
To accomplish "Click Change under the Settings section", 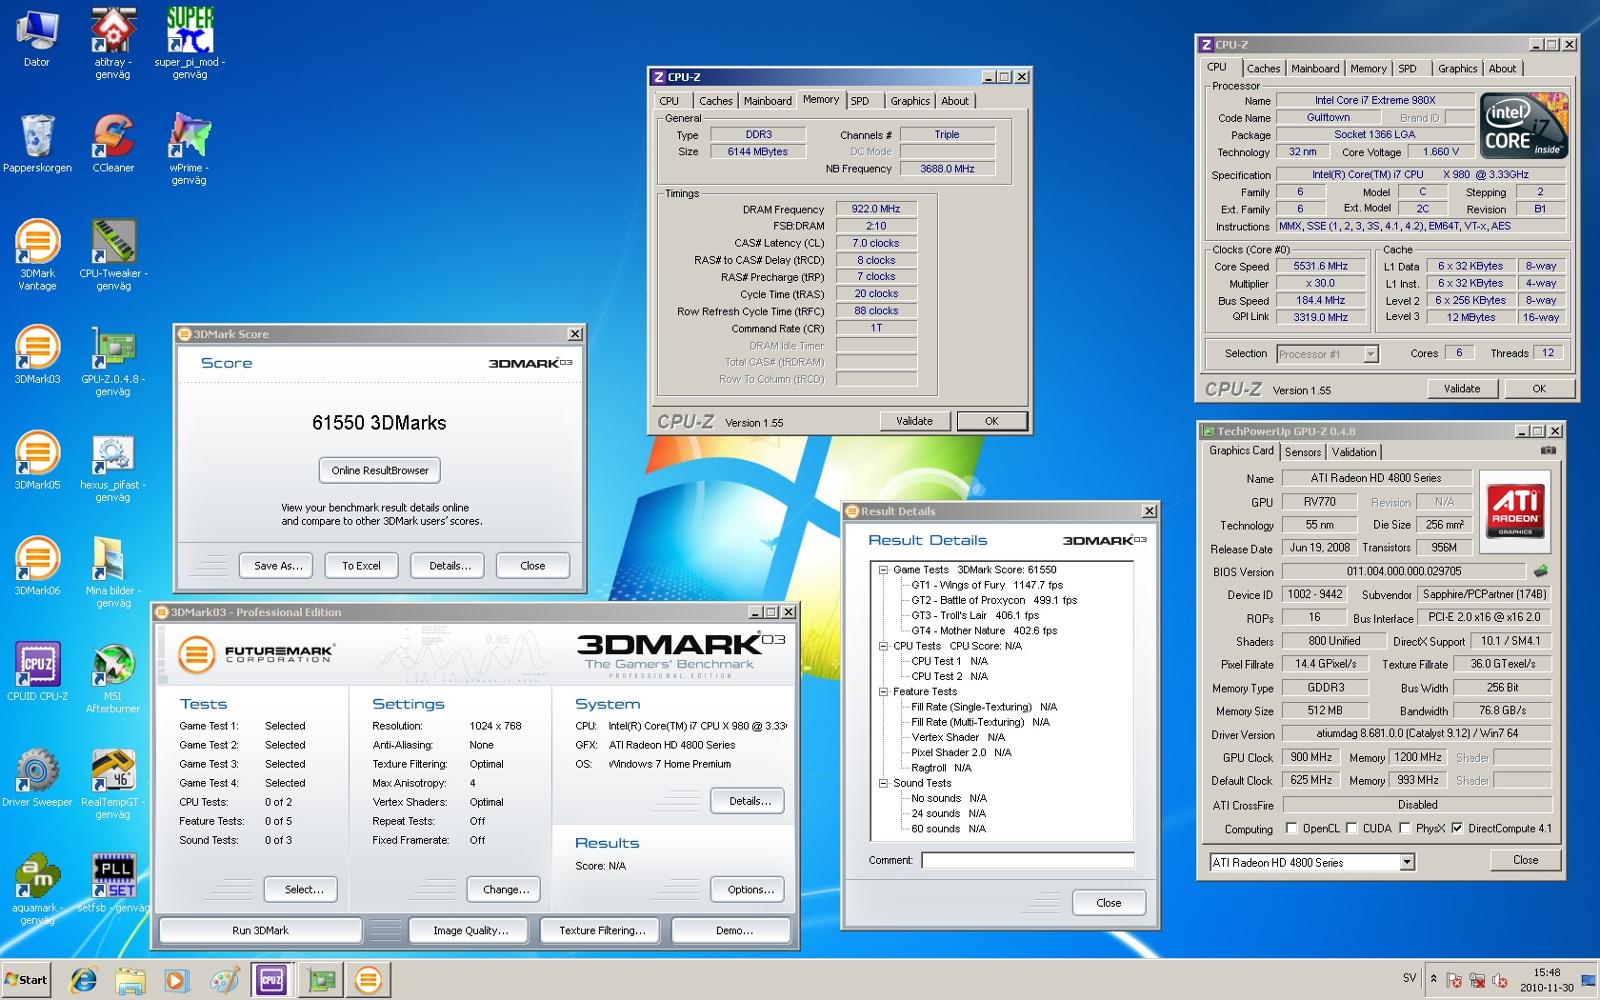I will (505, 889).
